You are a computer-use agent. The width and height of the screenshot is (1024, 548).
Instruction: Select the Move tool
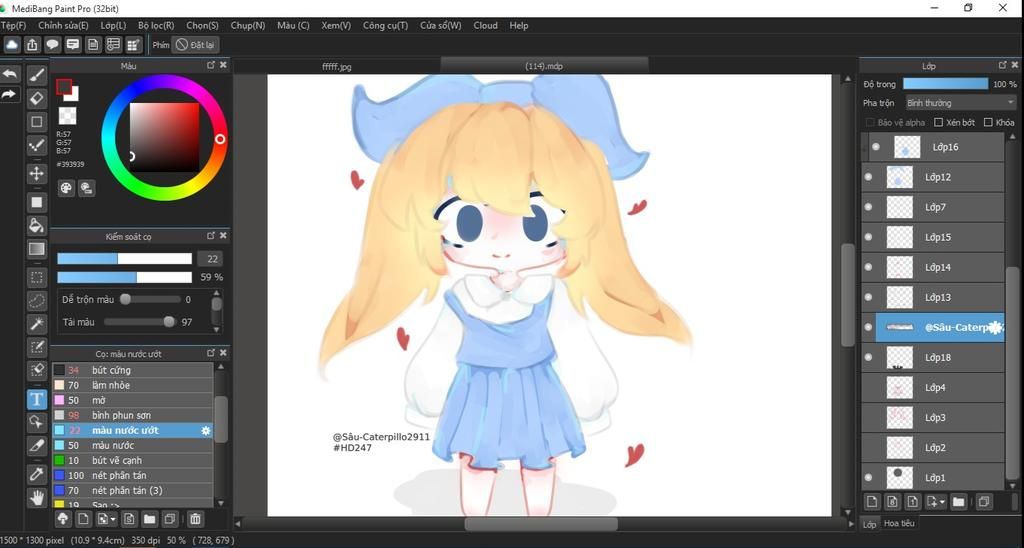coord(37,173)
